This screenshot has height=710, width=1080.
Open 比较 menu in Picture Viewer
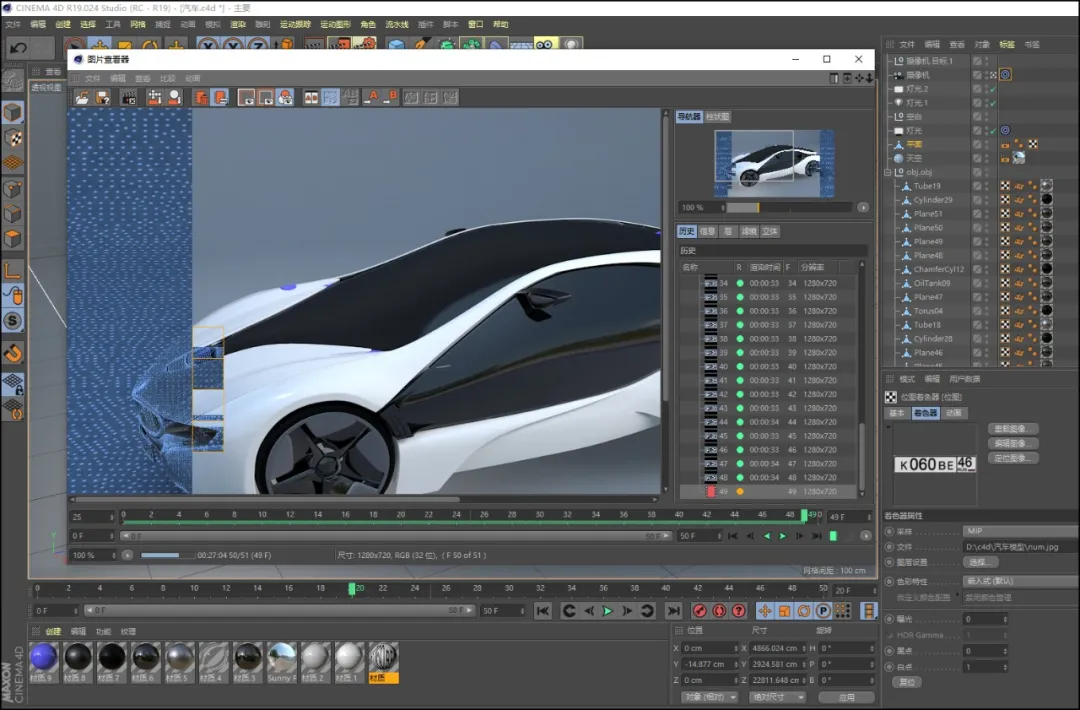[167, 79]
